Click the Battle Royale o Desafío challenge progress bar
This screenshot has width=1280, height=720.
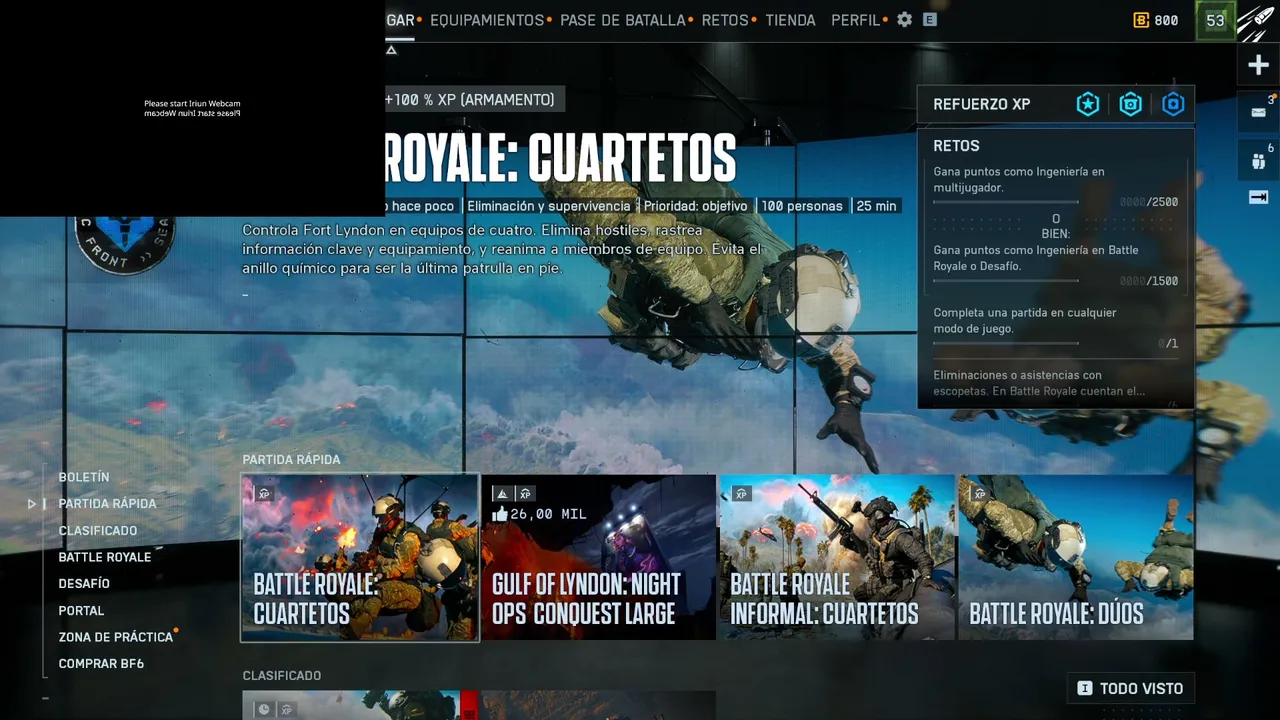(1006, 281)
